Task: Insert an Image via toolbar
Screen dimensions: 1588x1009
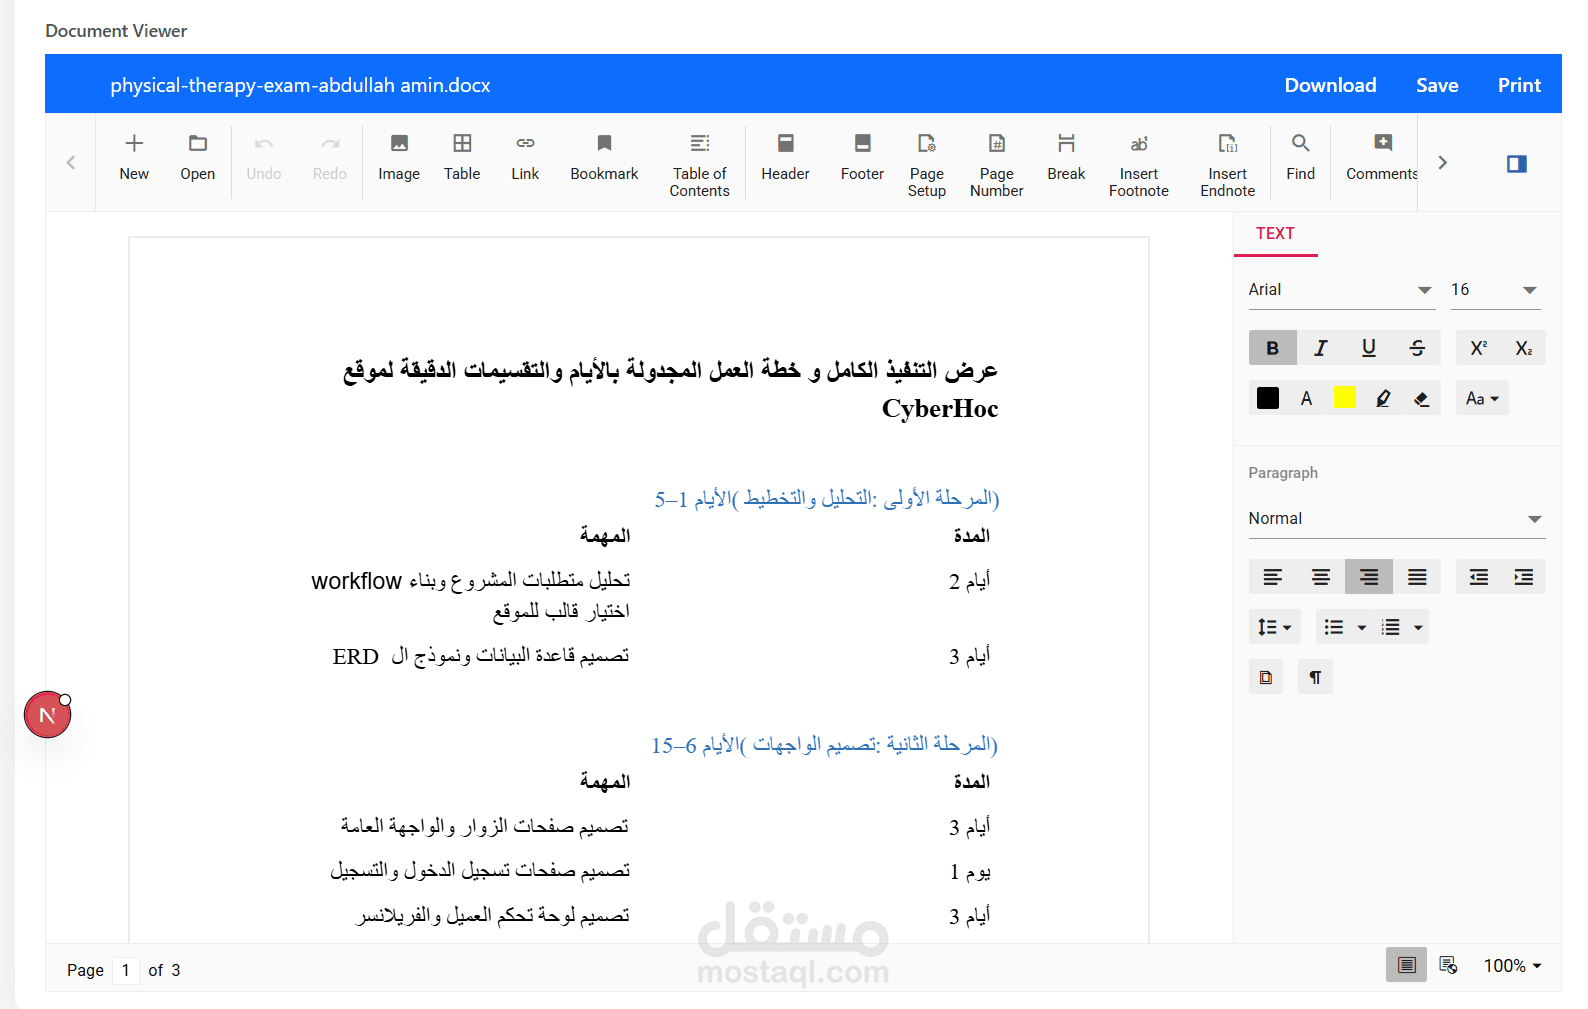Action: 399,158
